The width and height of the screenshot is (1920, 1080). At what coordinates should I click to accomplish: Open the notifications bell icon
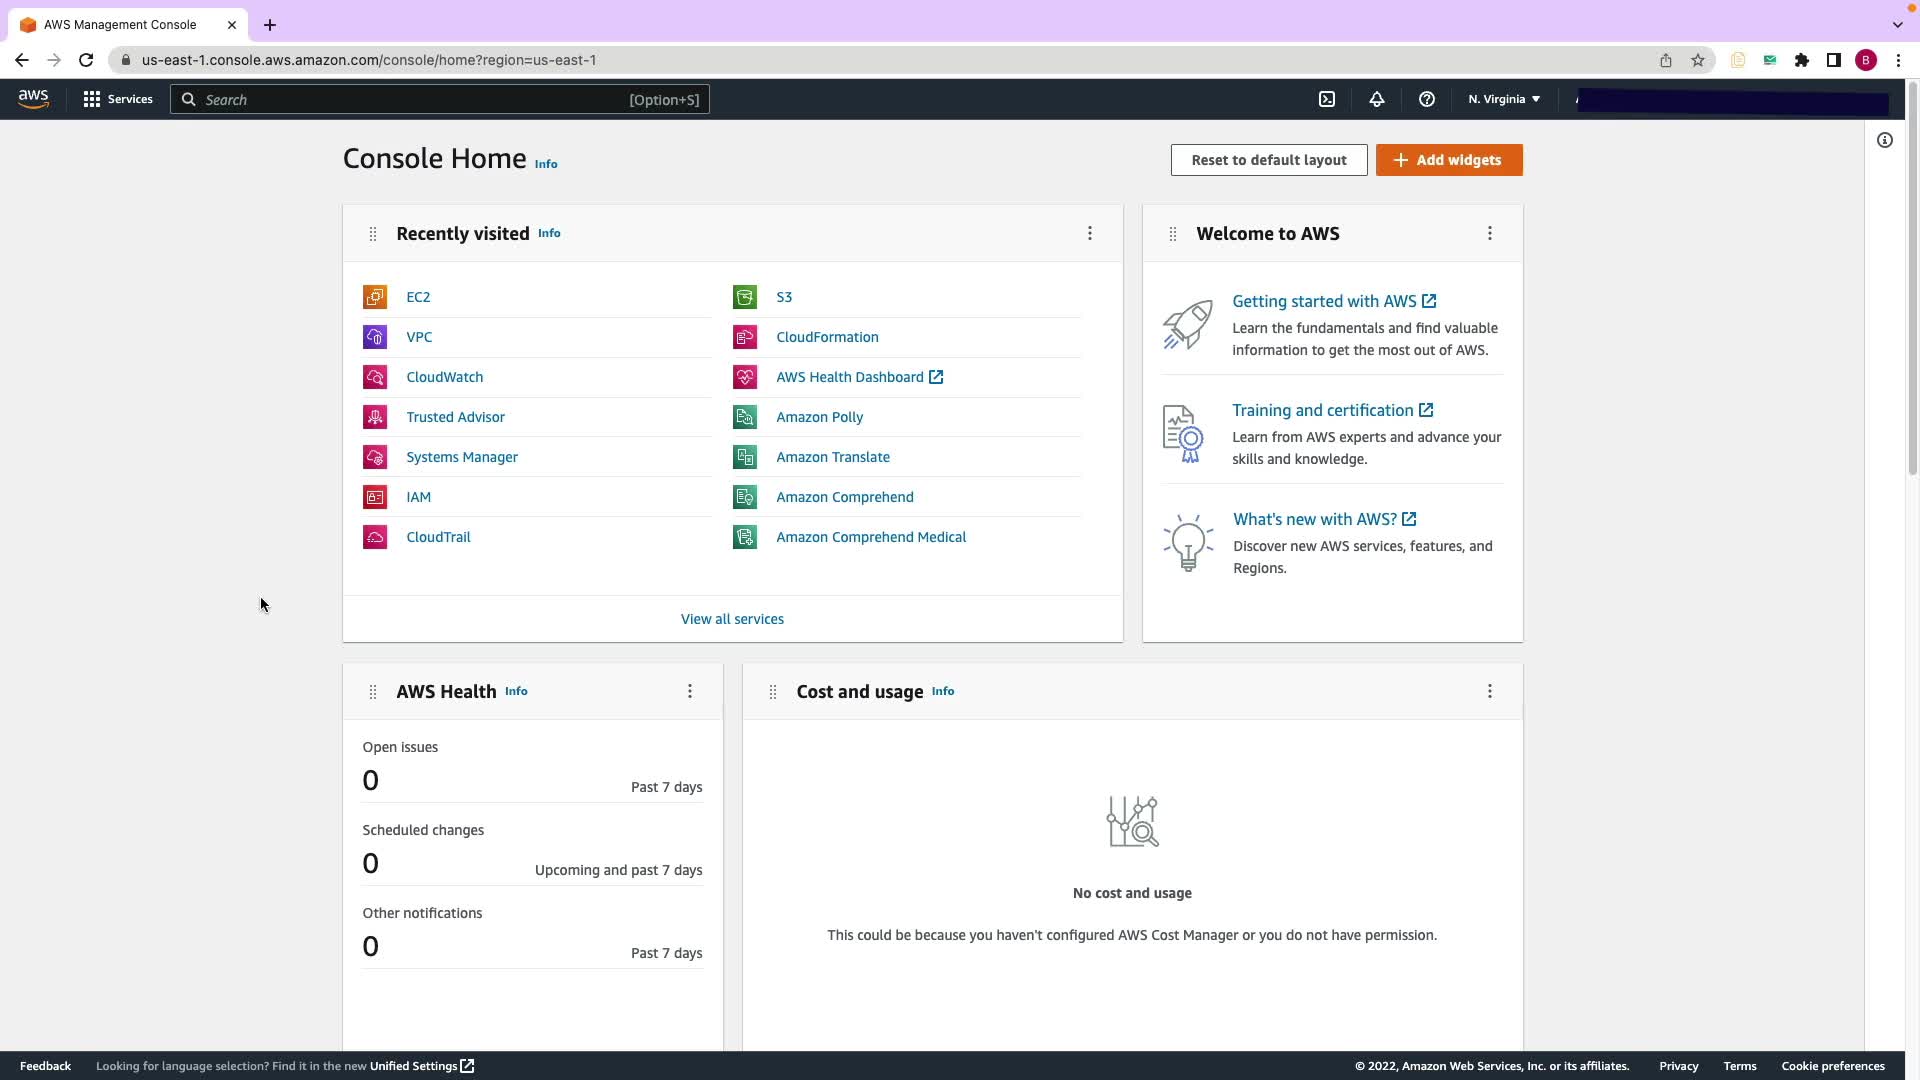(1377, 99)
